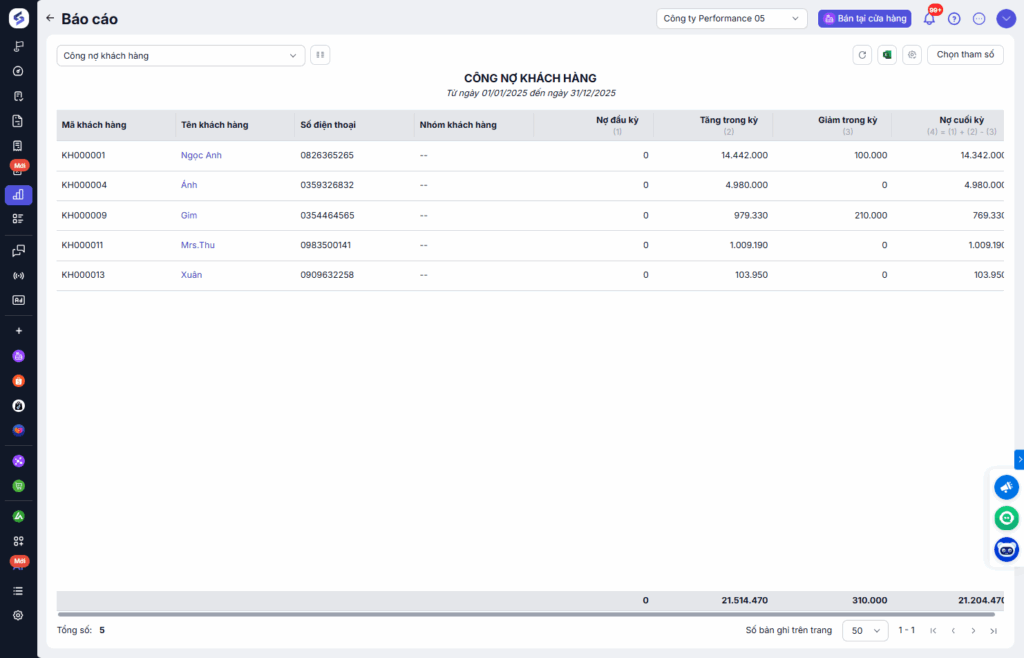Open the robot assistant chat bubble
The width and height of the screenshot is (1024, 658).
pyautogui.click(x=1006, y=549)
